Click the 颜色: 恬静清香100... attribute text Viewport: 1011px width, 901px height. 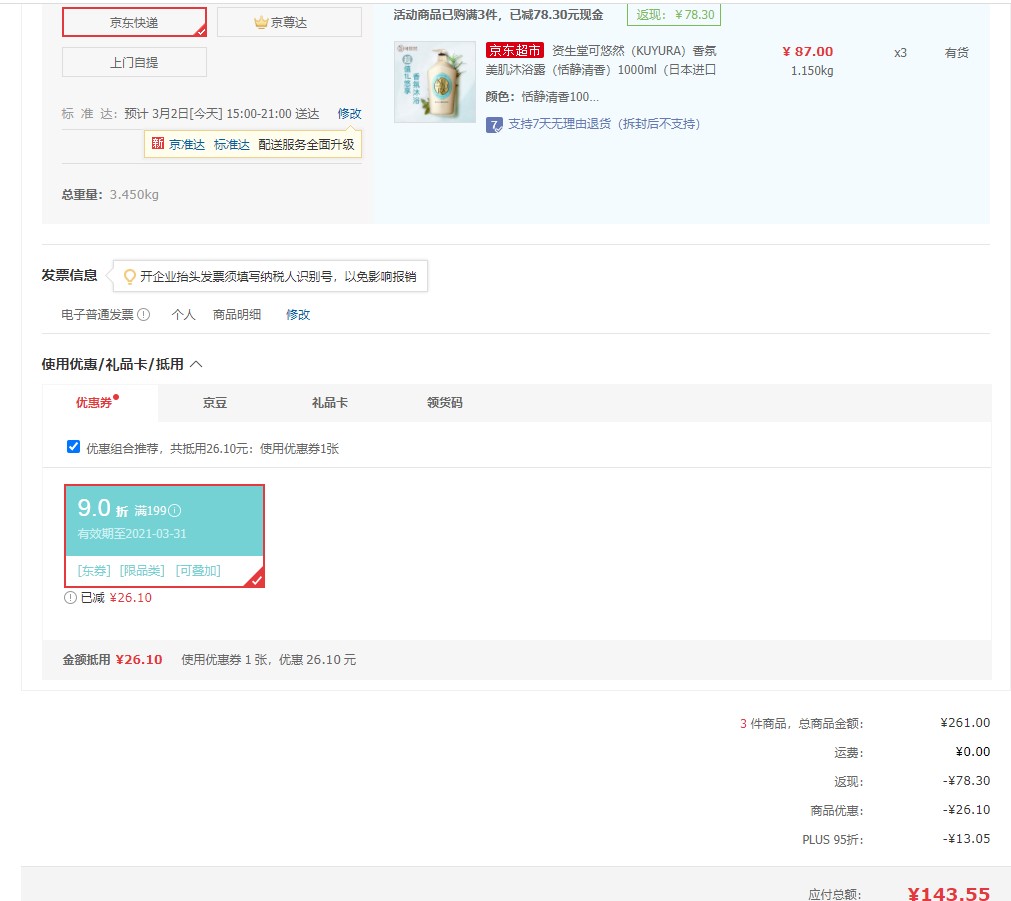(x=542, y=97)
